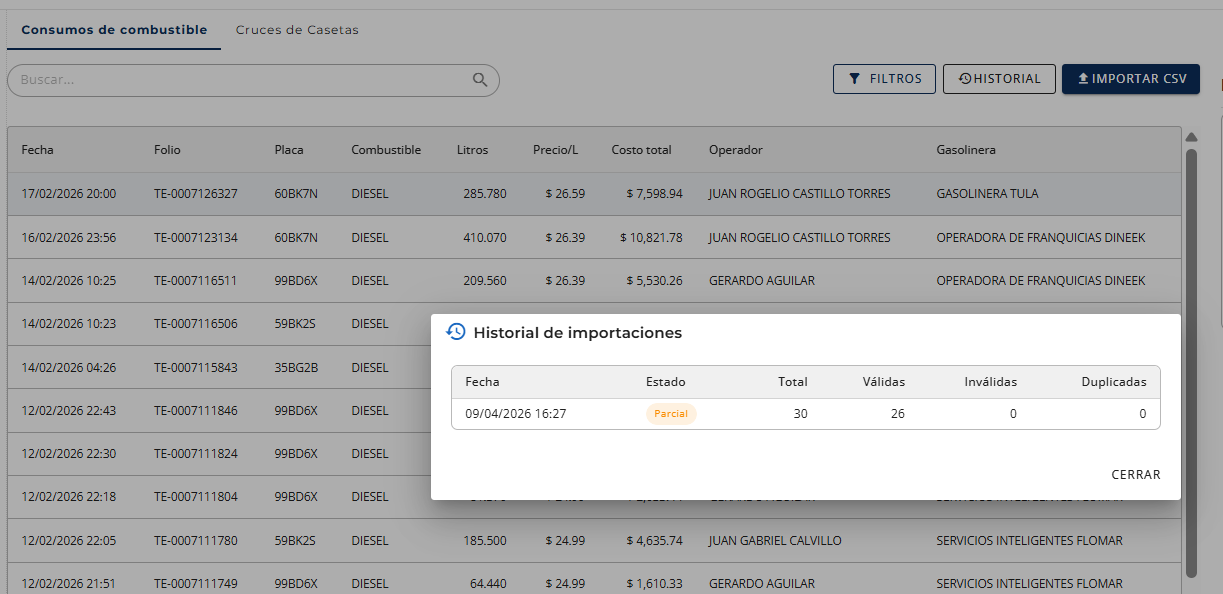Click the table vertical scrollbar thumb
Screen dimensions: 1223x594
1191,362
